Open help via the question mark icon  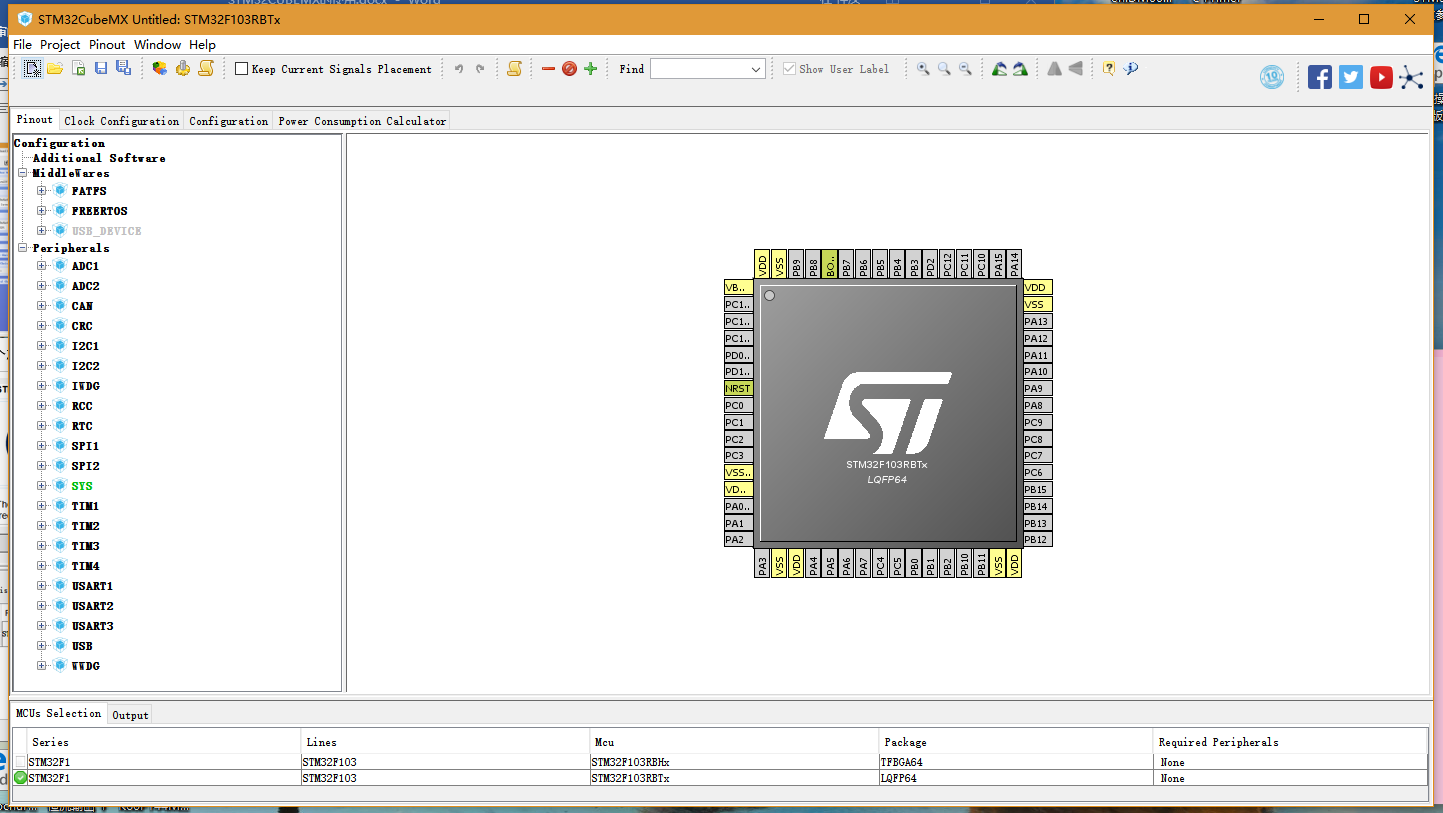coord(1108,68)
